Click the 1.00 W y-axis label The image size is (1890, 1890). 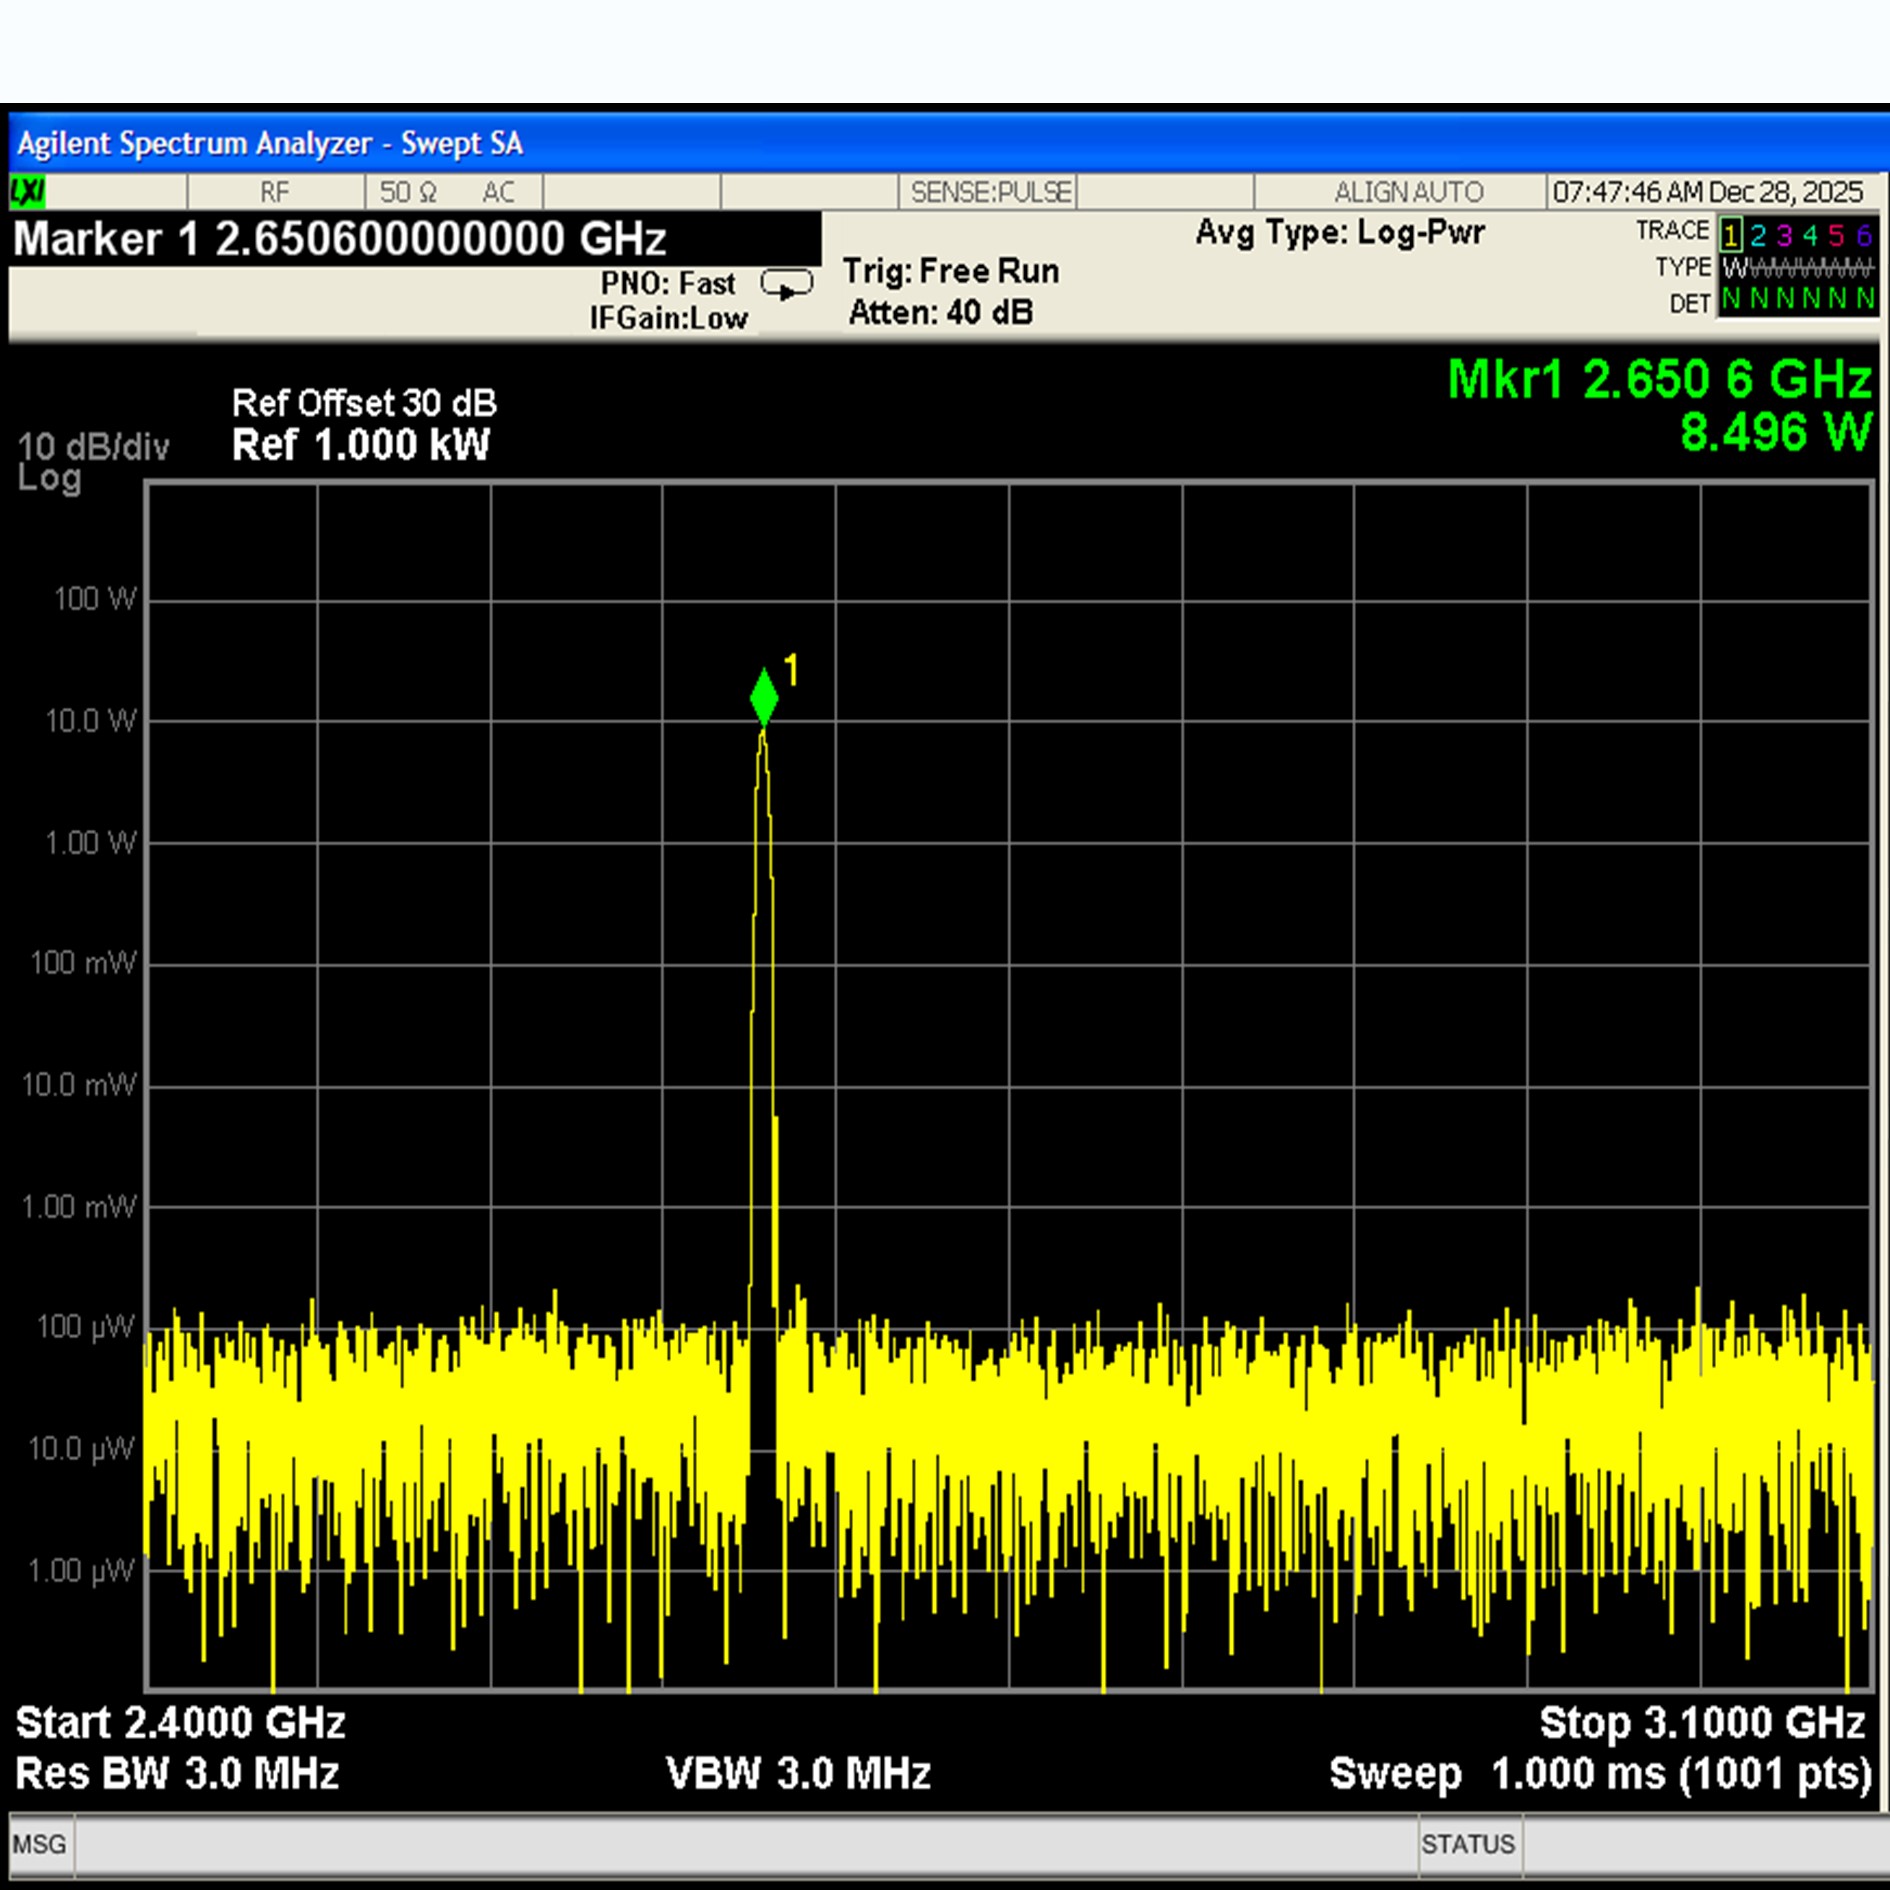pyautogui.click(x=91, y=843)
